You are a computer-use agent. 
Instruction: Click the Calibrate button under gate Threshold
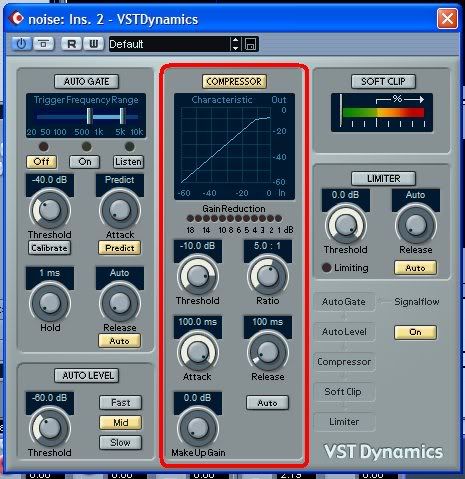coord(49,248)
